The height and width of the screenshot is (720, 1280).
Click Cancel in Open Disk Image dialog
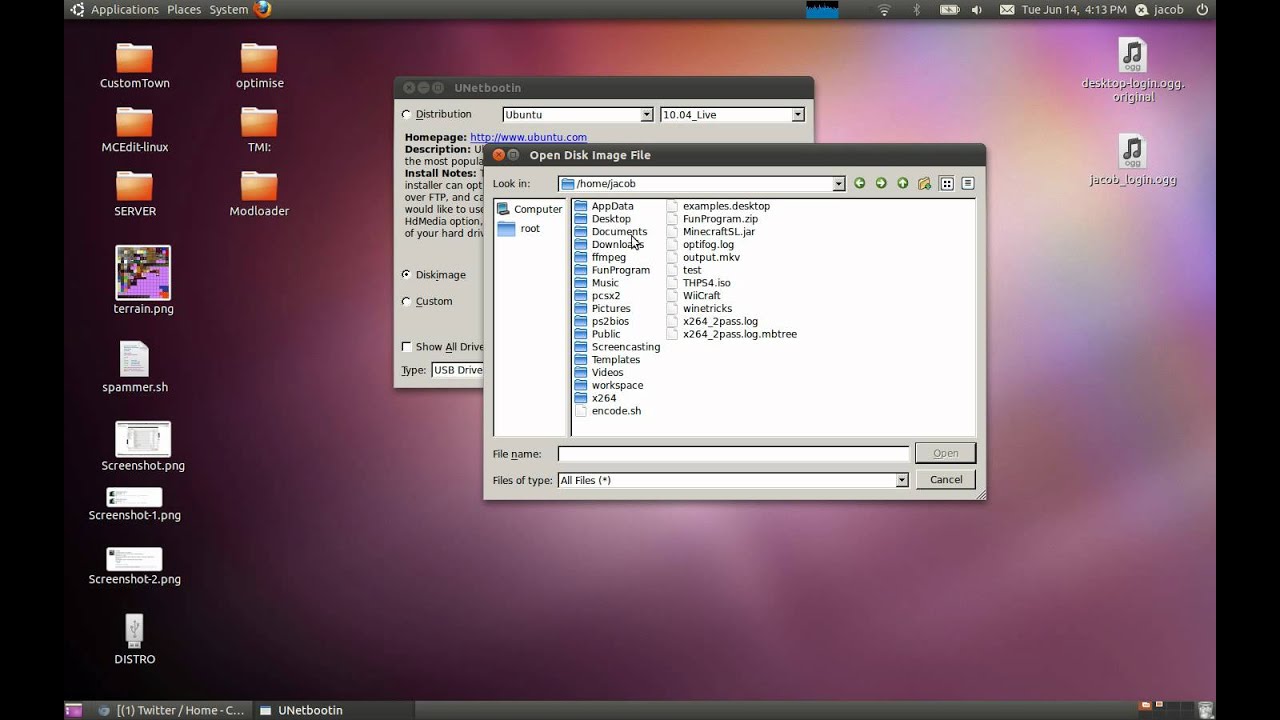(x=946, y=479)
